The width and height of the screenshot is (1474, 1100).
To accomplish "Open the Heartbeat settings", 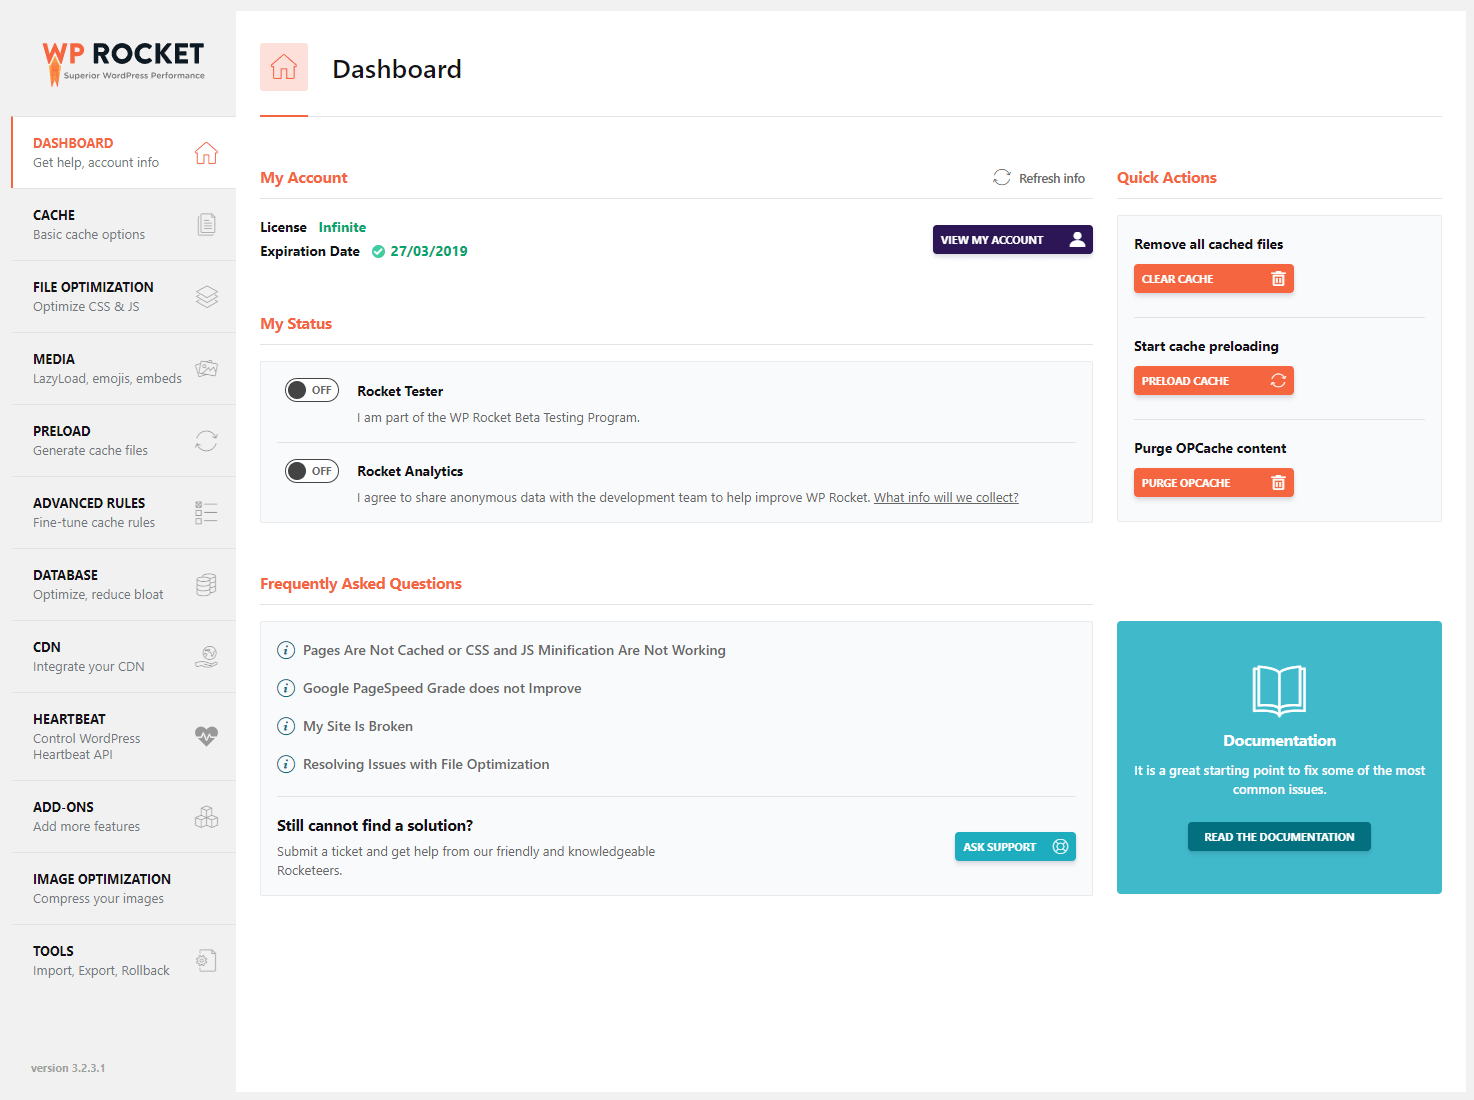I will 124,736.
